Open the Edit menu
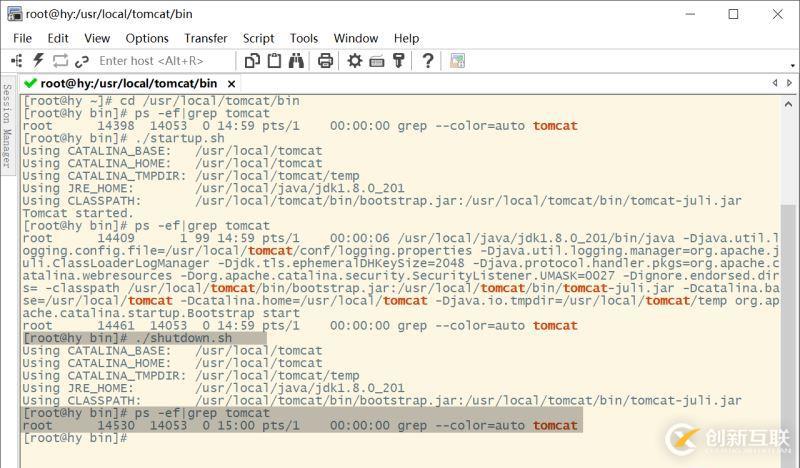Viewport: 800px width, 468px height. (58, 38)
